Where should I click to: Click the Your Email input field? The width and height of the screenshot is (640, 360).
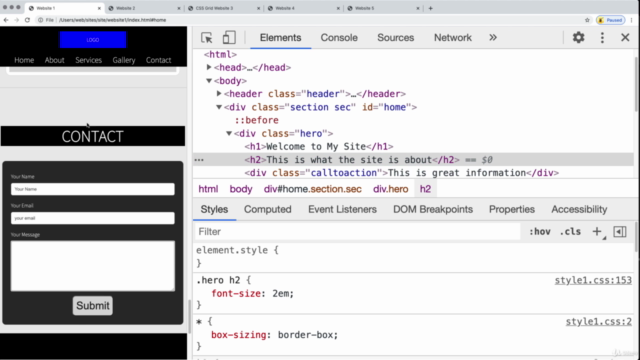pyautogui.click(x=93, y=218)
